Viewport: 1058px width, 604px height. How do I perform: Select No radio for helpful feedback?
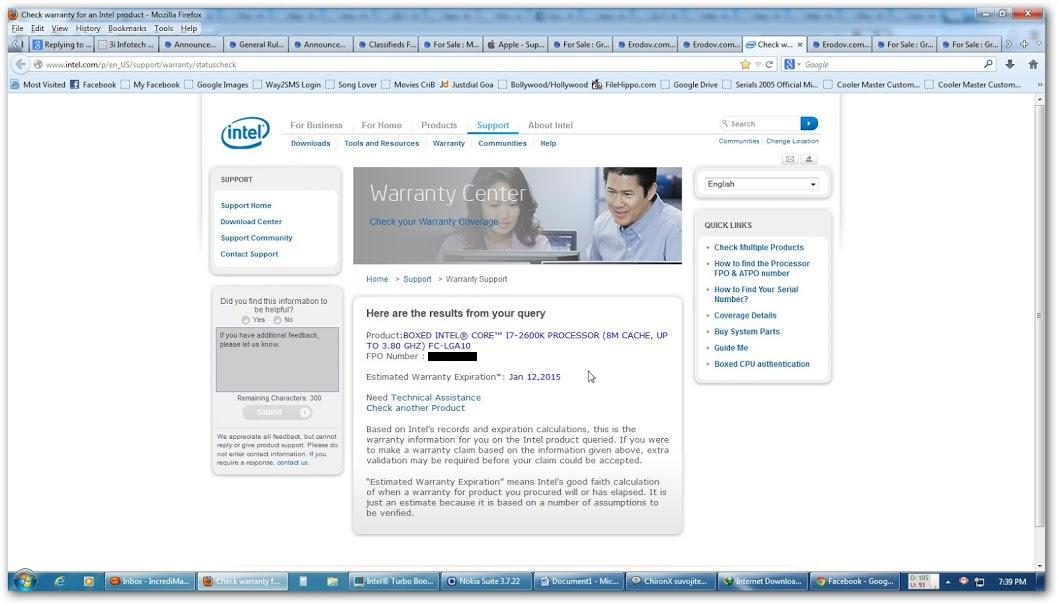click(x=277, y=320)
